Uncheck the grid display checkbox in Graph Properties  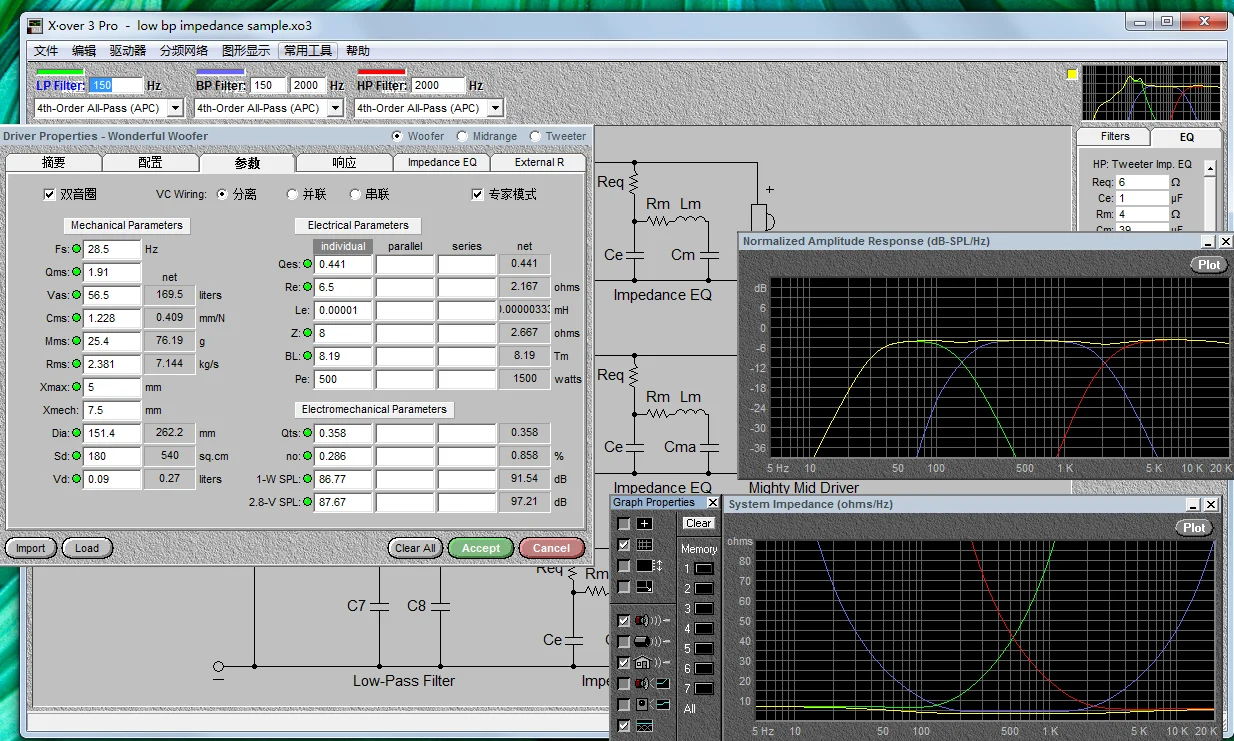point(624,545)
